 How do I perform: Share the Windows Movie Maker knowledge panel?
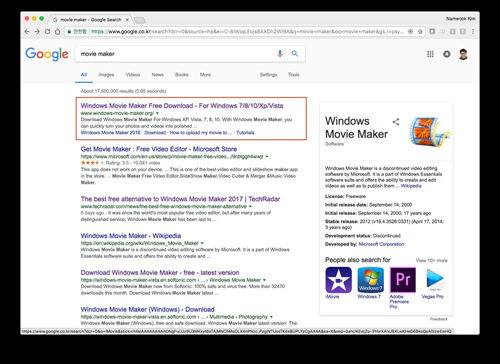click(x=396, y=122)
